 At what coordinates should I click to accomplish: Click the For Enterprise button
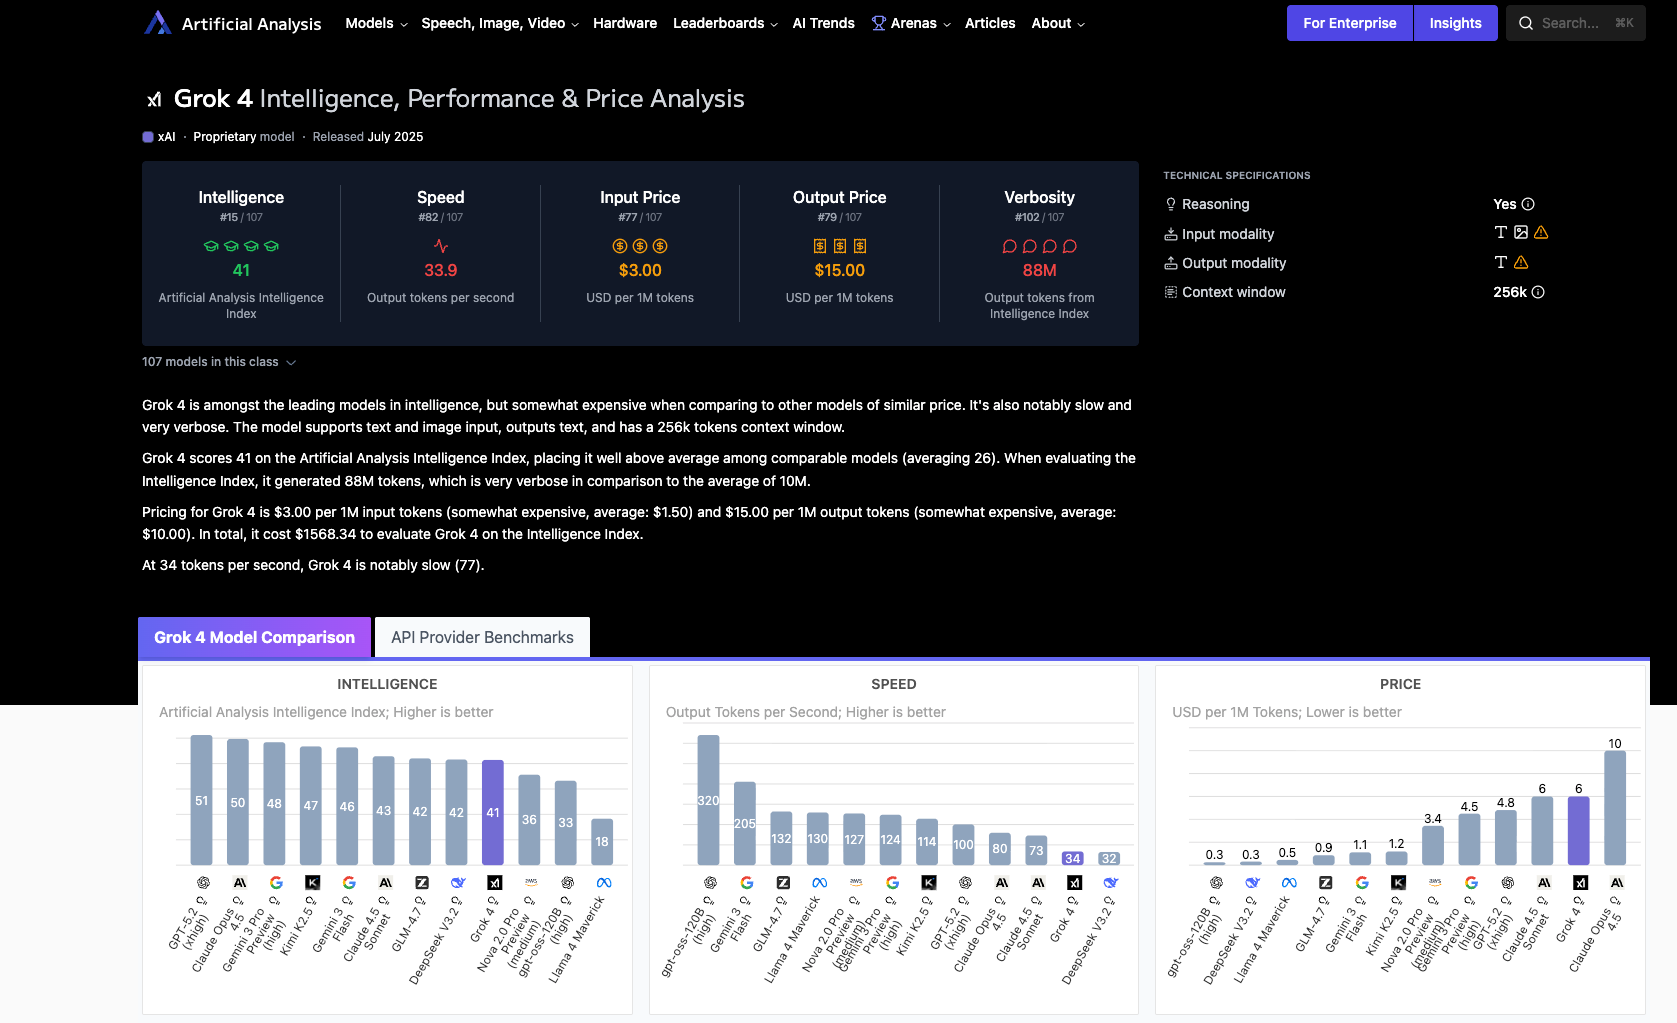tap(1349, 23)
